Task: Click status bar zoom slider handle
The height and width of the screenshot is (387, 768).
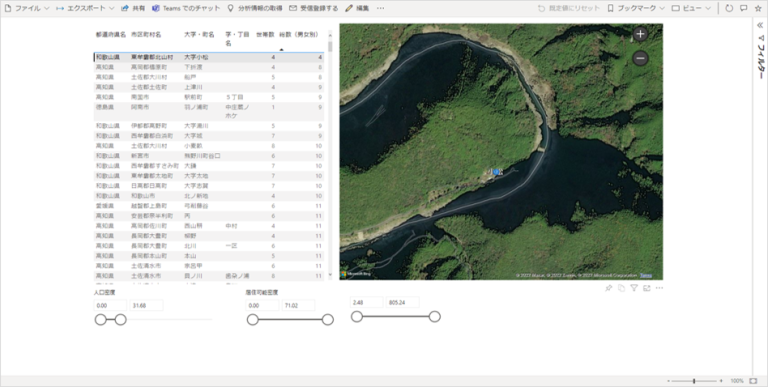Action: click(x=694, y=381)
